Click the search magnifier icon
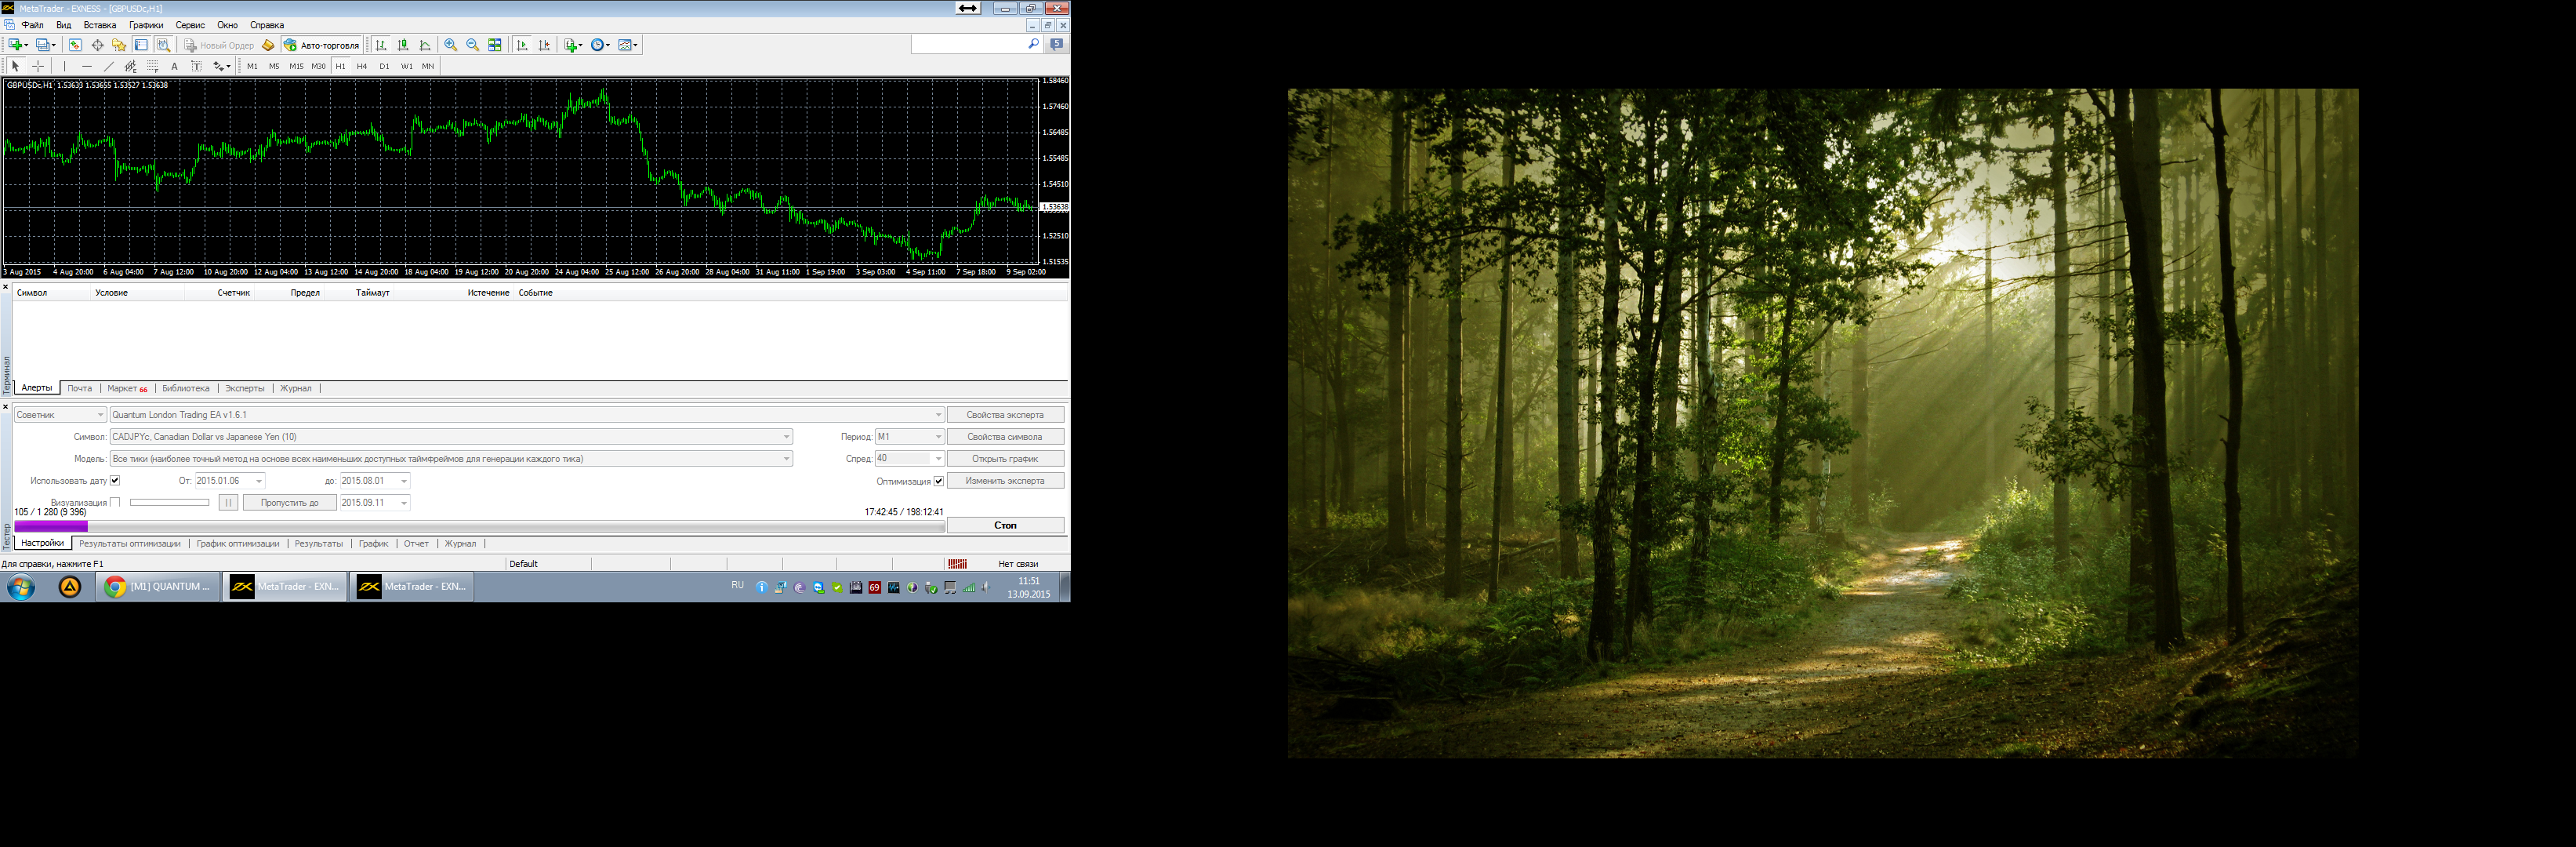The height and width of the screenshot is (847, 2576). (1033, 44)
